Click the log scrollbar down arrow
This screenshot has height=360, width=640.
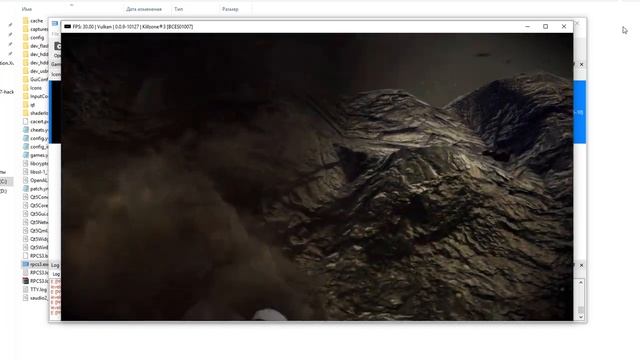coord(580,317)
